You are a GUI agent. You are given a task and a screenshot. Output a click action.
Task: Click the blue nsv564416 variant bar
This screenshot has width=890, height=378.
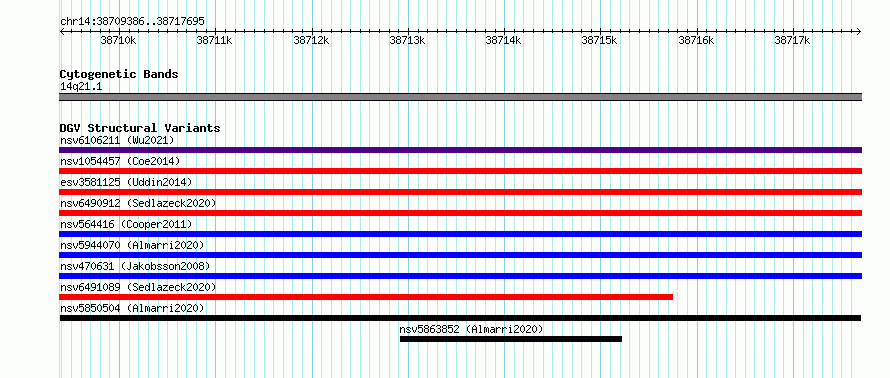(x=460, y=234)
